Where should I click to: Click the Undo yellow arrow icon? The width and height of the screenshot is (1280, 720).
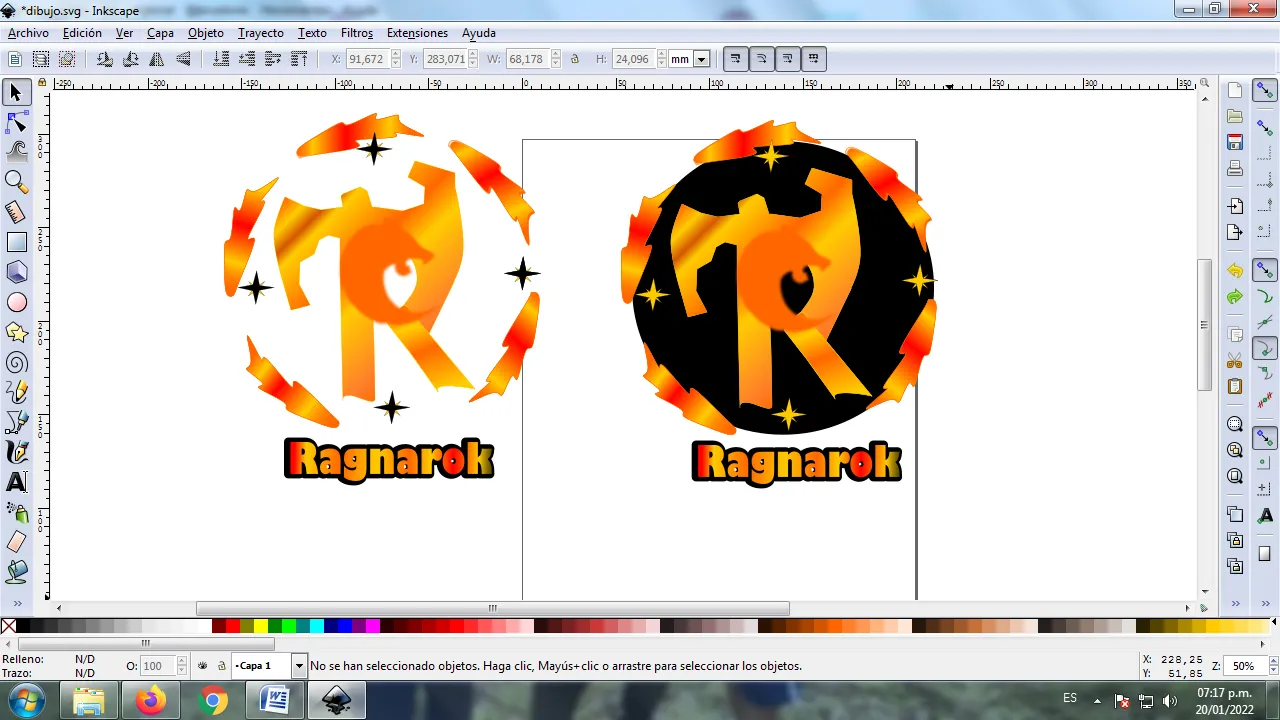(1235, 271)
